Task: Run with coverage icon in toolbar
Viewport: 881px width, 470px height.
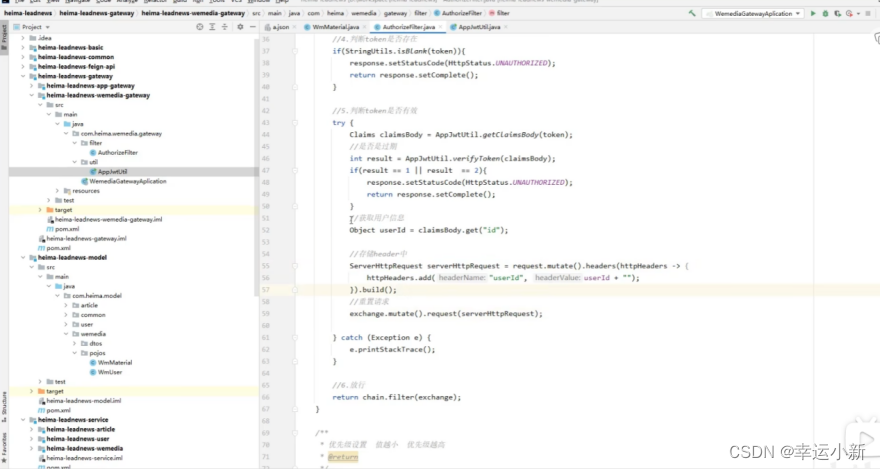Action: click(837, 13)
